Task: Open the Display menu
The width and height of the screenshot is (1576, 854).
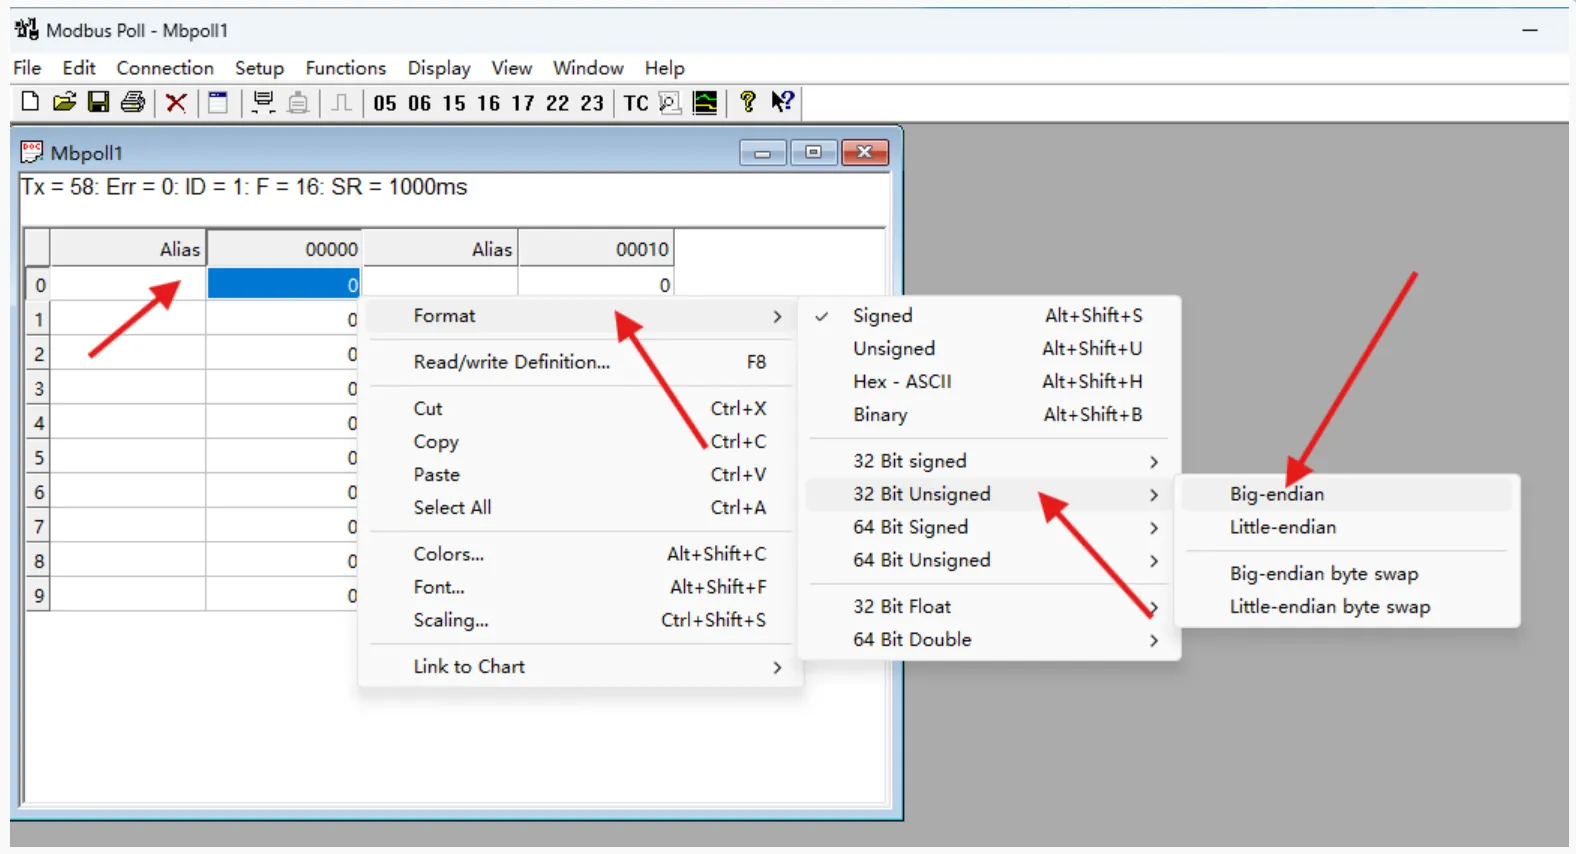Action: point(439,68)
